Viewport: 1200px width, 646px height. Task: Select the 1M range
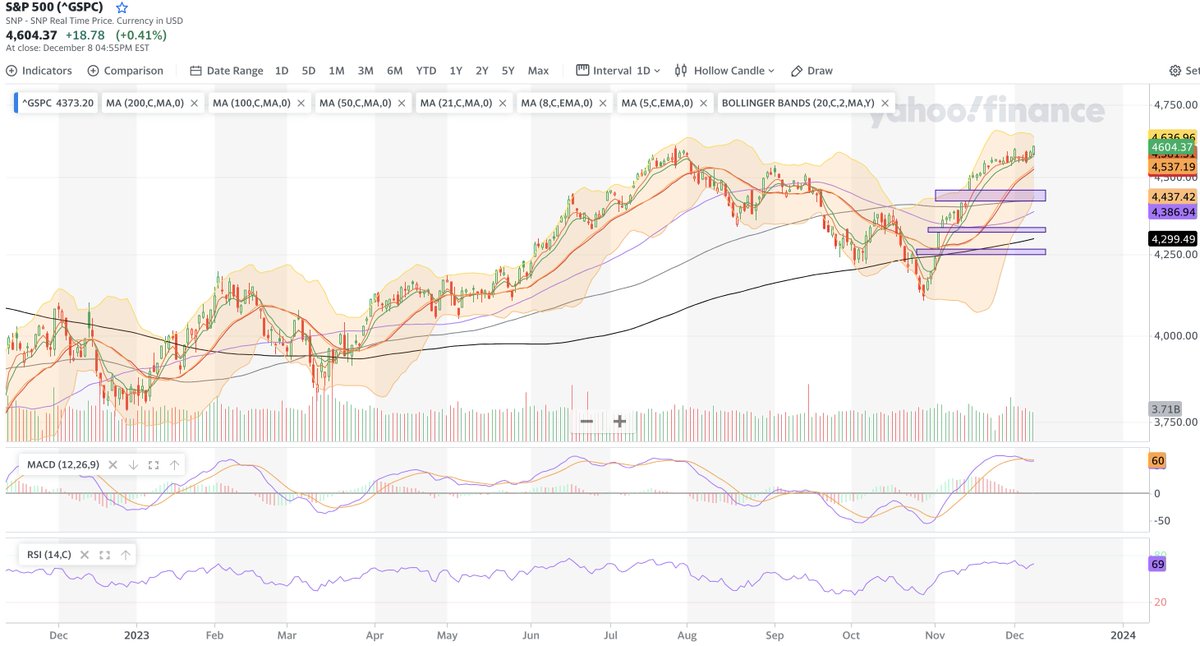(x=337, y=71)
